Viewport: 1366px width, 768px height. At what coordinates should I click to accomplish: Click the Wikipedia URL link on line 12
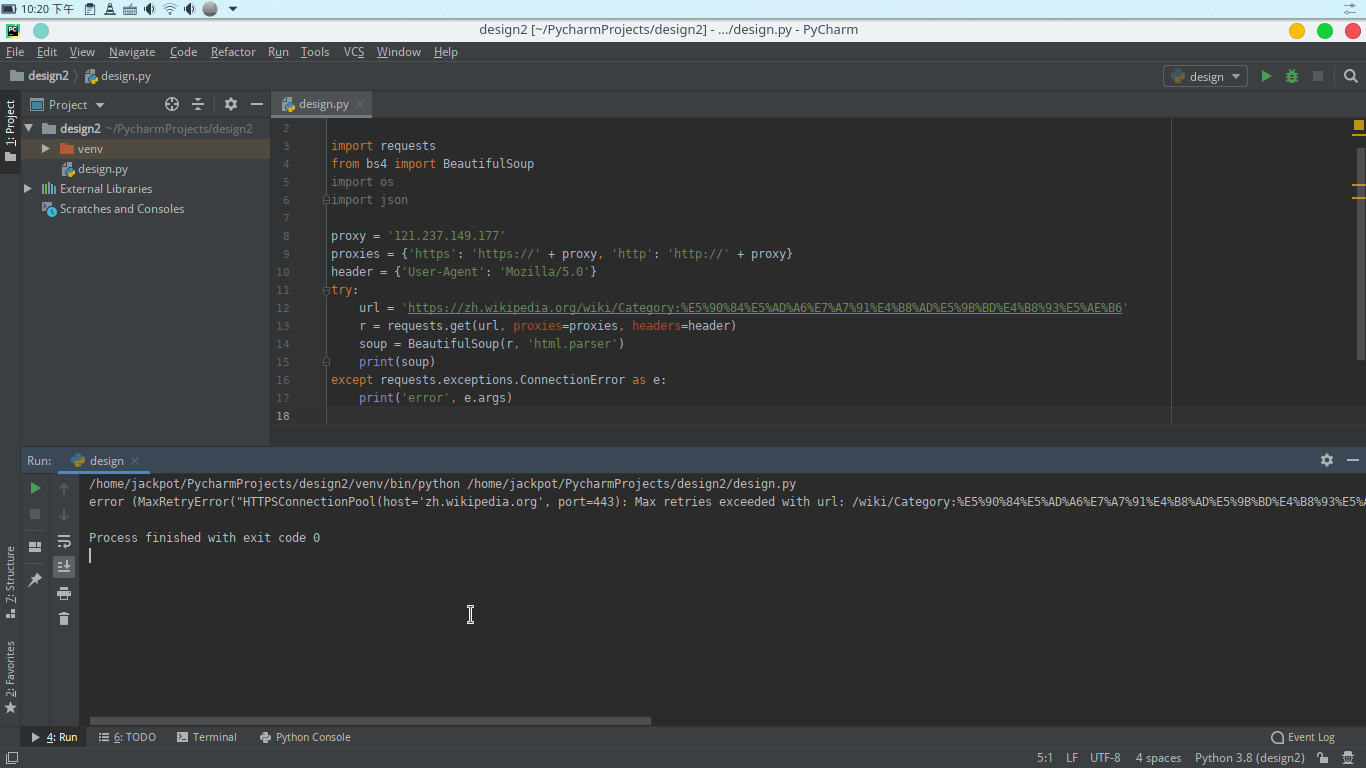point(765,308)
